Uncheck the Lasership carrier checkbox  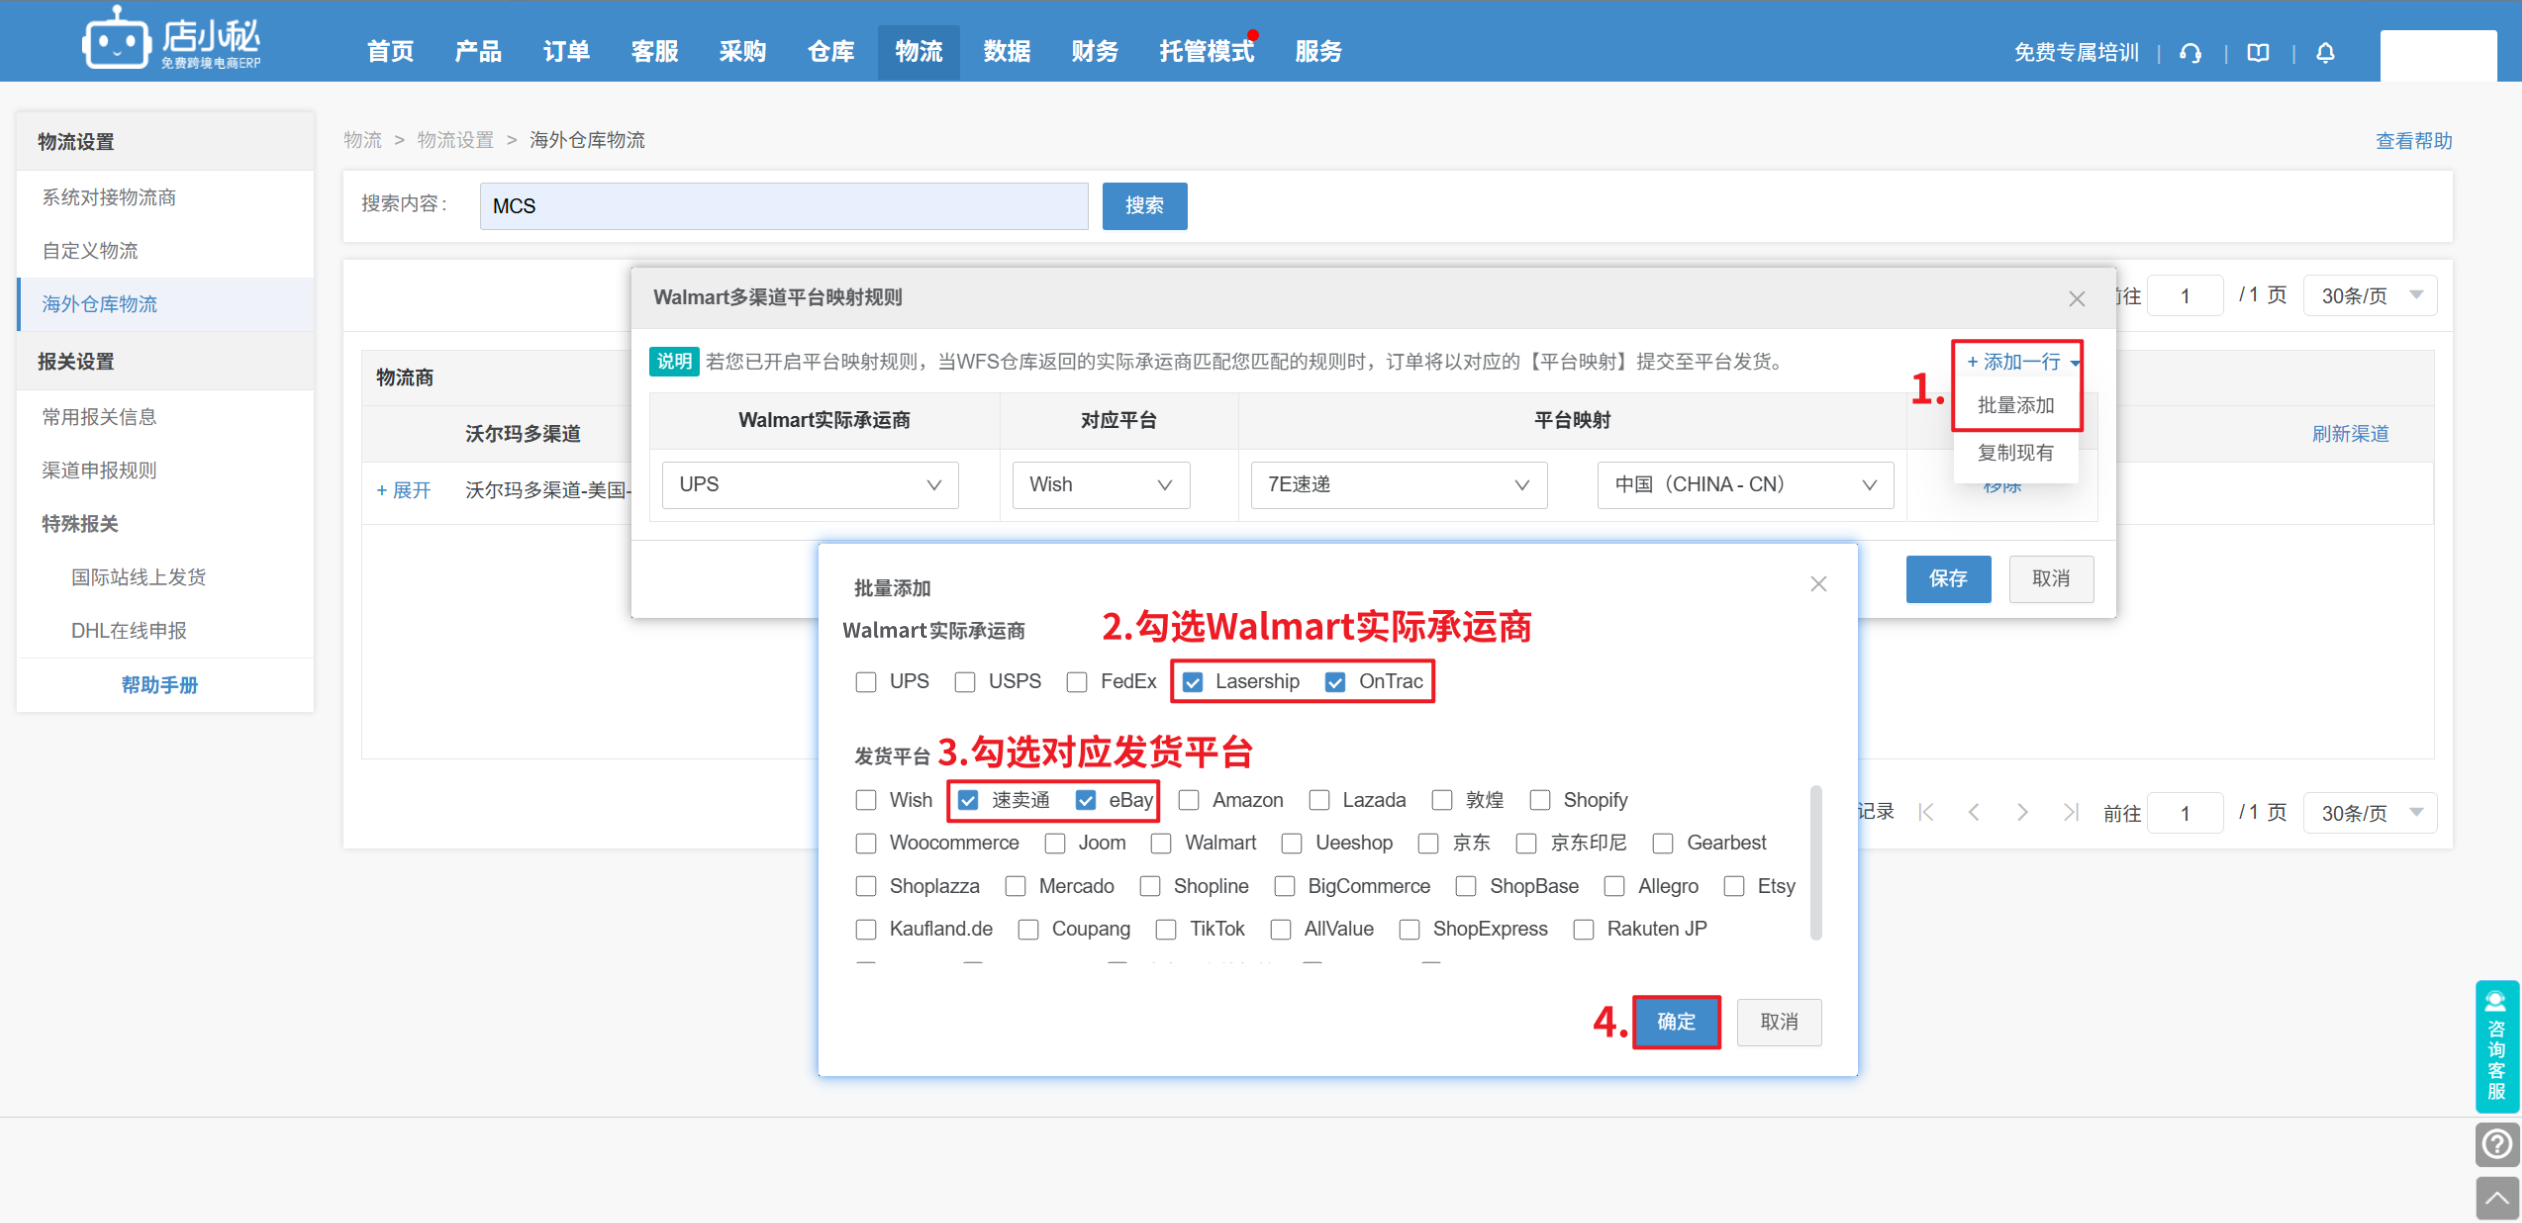(x=1192, y=682)
